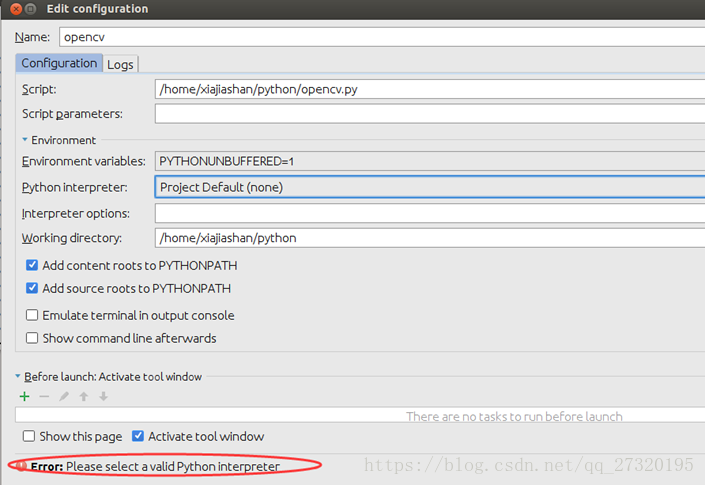
Task: Collapse the Before launch section
Action: (x=18, y=376)
